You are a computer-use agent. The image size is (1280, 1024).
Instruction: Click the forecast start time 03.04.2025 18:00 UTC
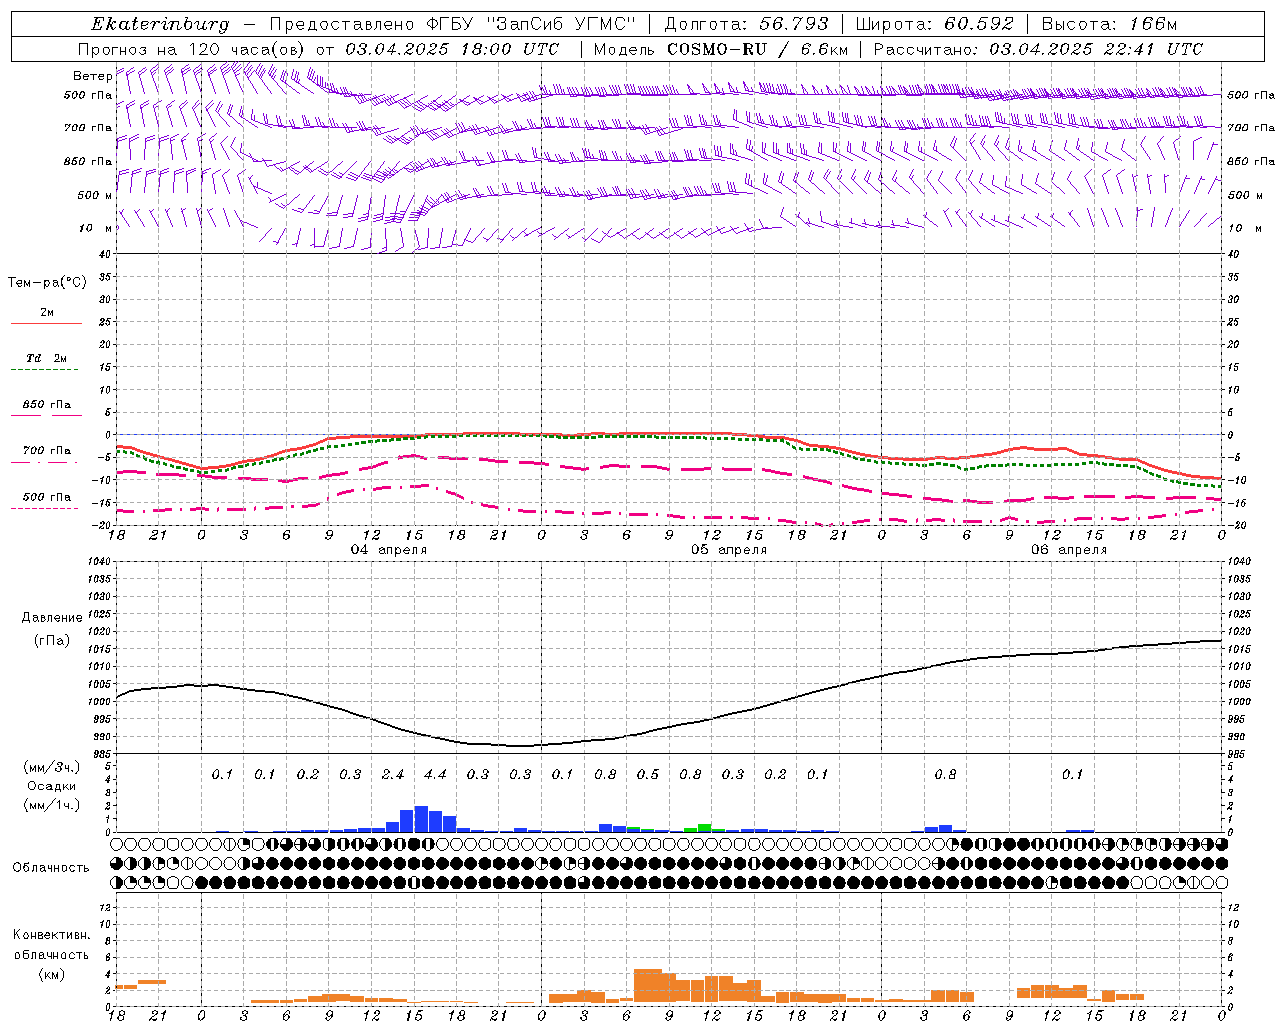click(452, 49)
